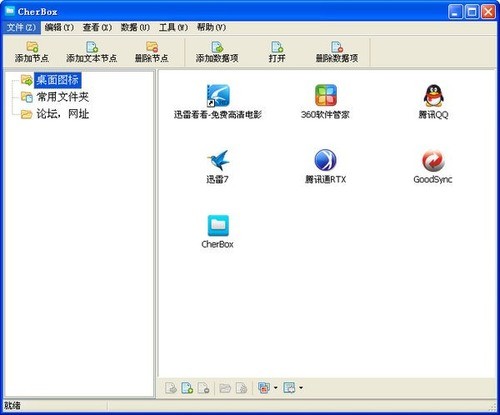Click the 打开 toolbar button
Viewport: 500px width, 415px height.
[x=277, y=52]
